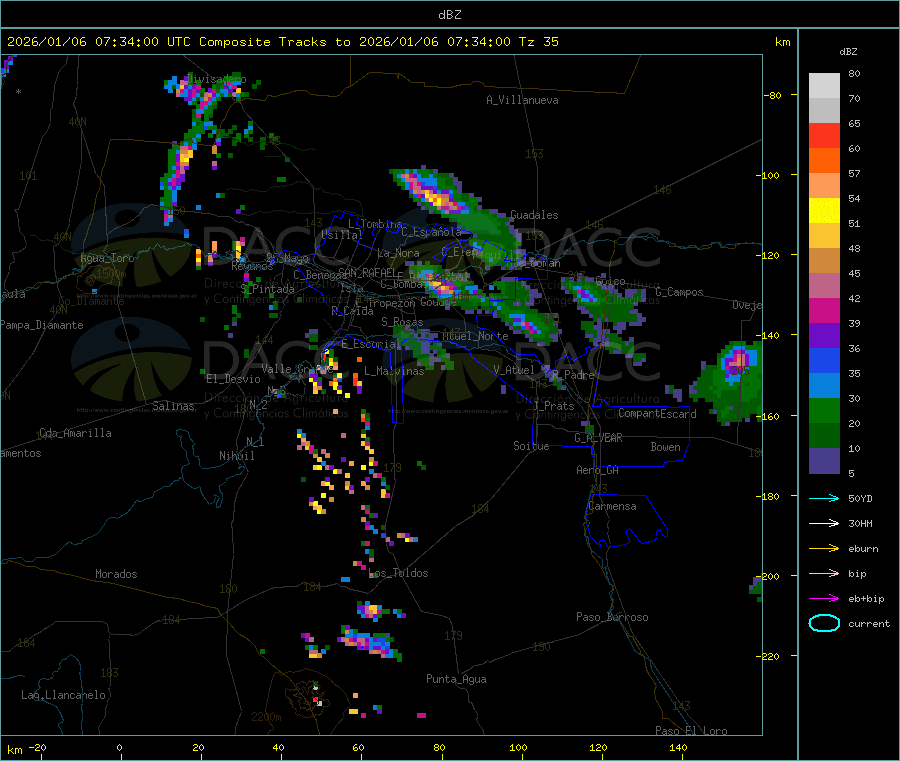Click the L_Malvinas map label

click(x=394, y=371)
